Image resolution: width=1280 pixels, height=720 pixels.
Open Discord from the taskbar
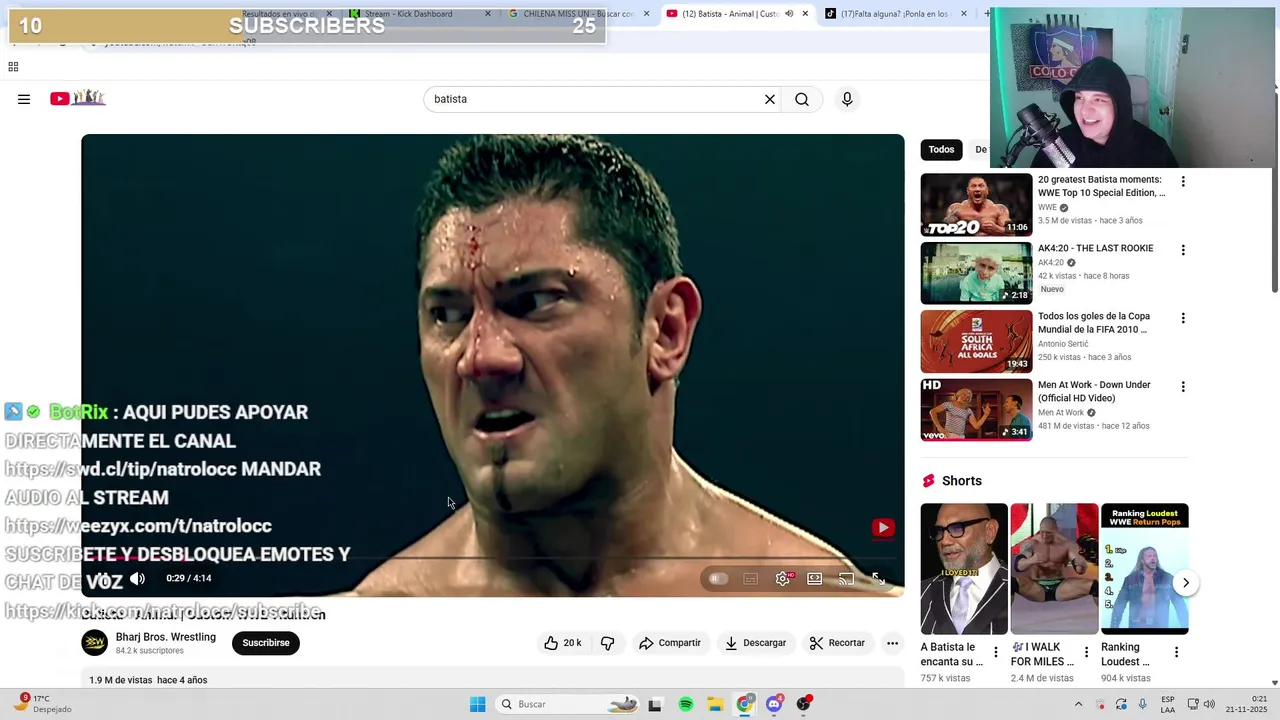(x=774, y=704)
